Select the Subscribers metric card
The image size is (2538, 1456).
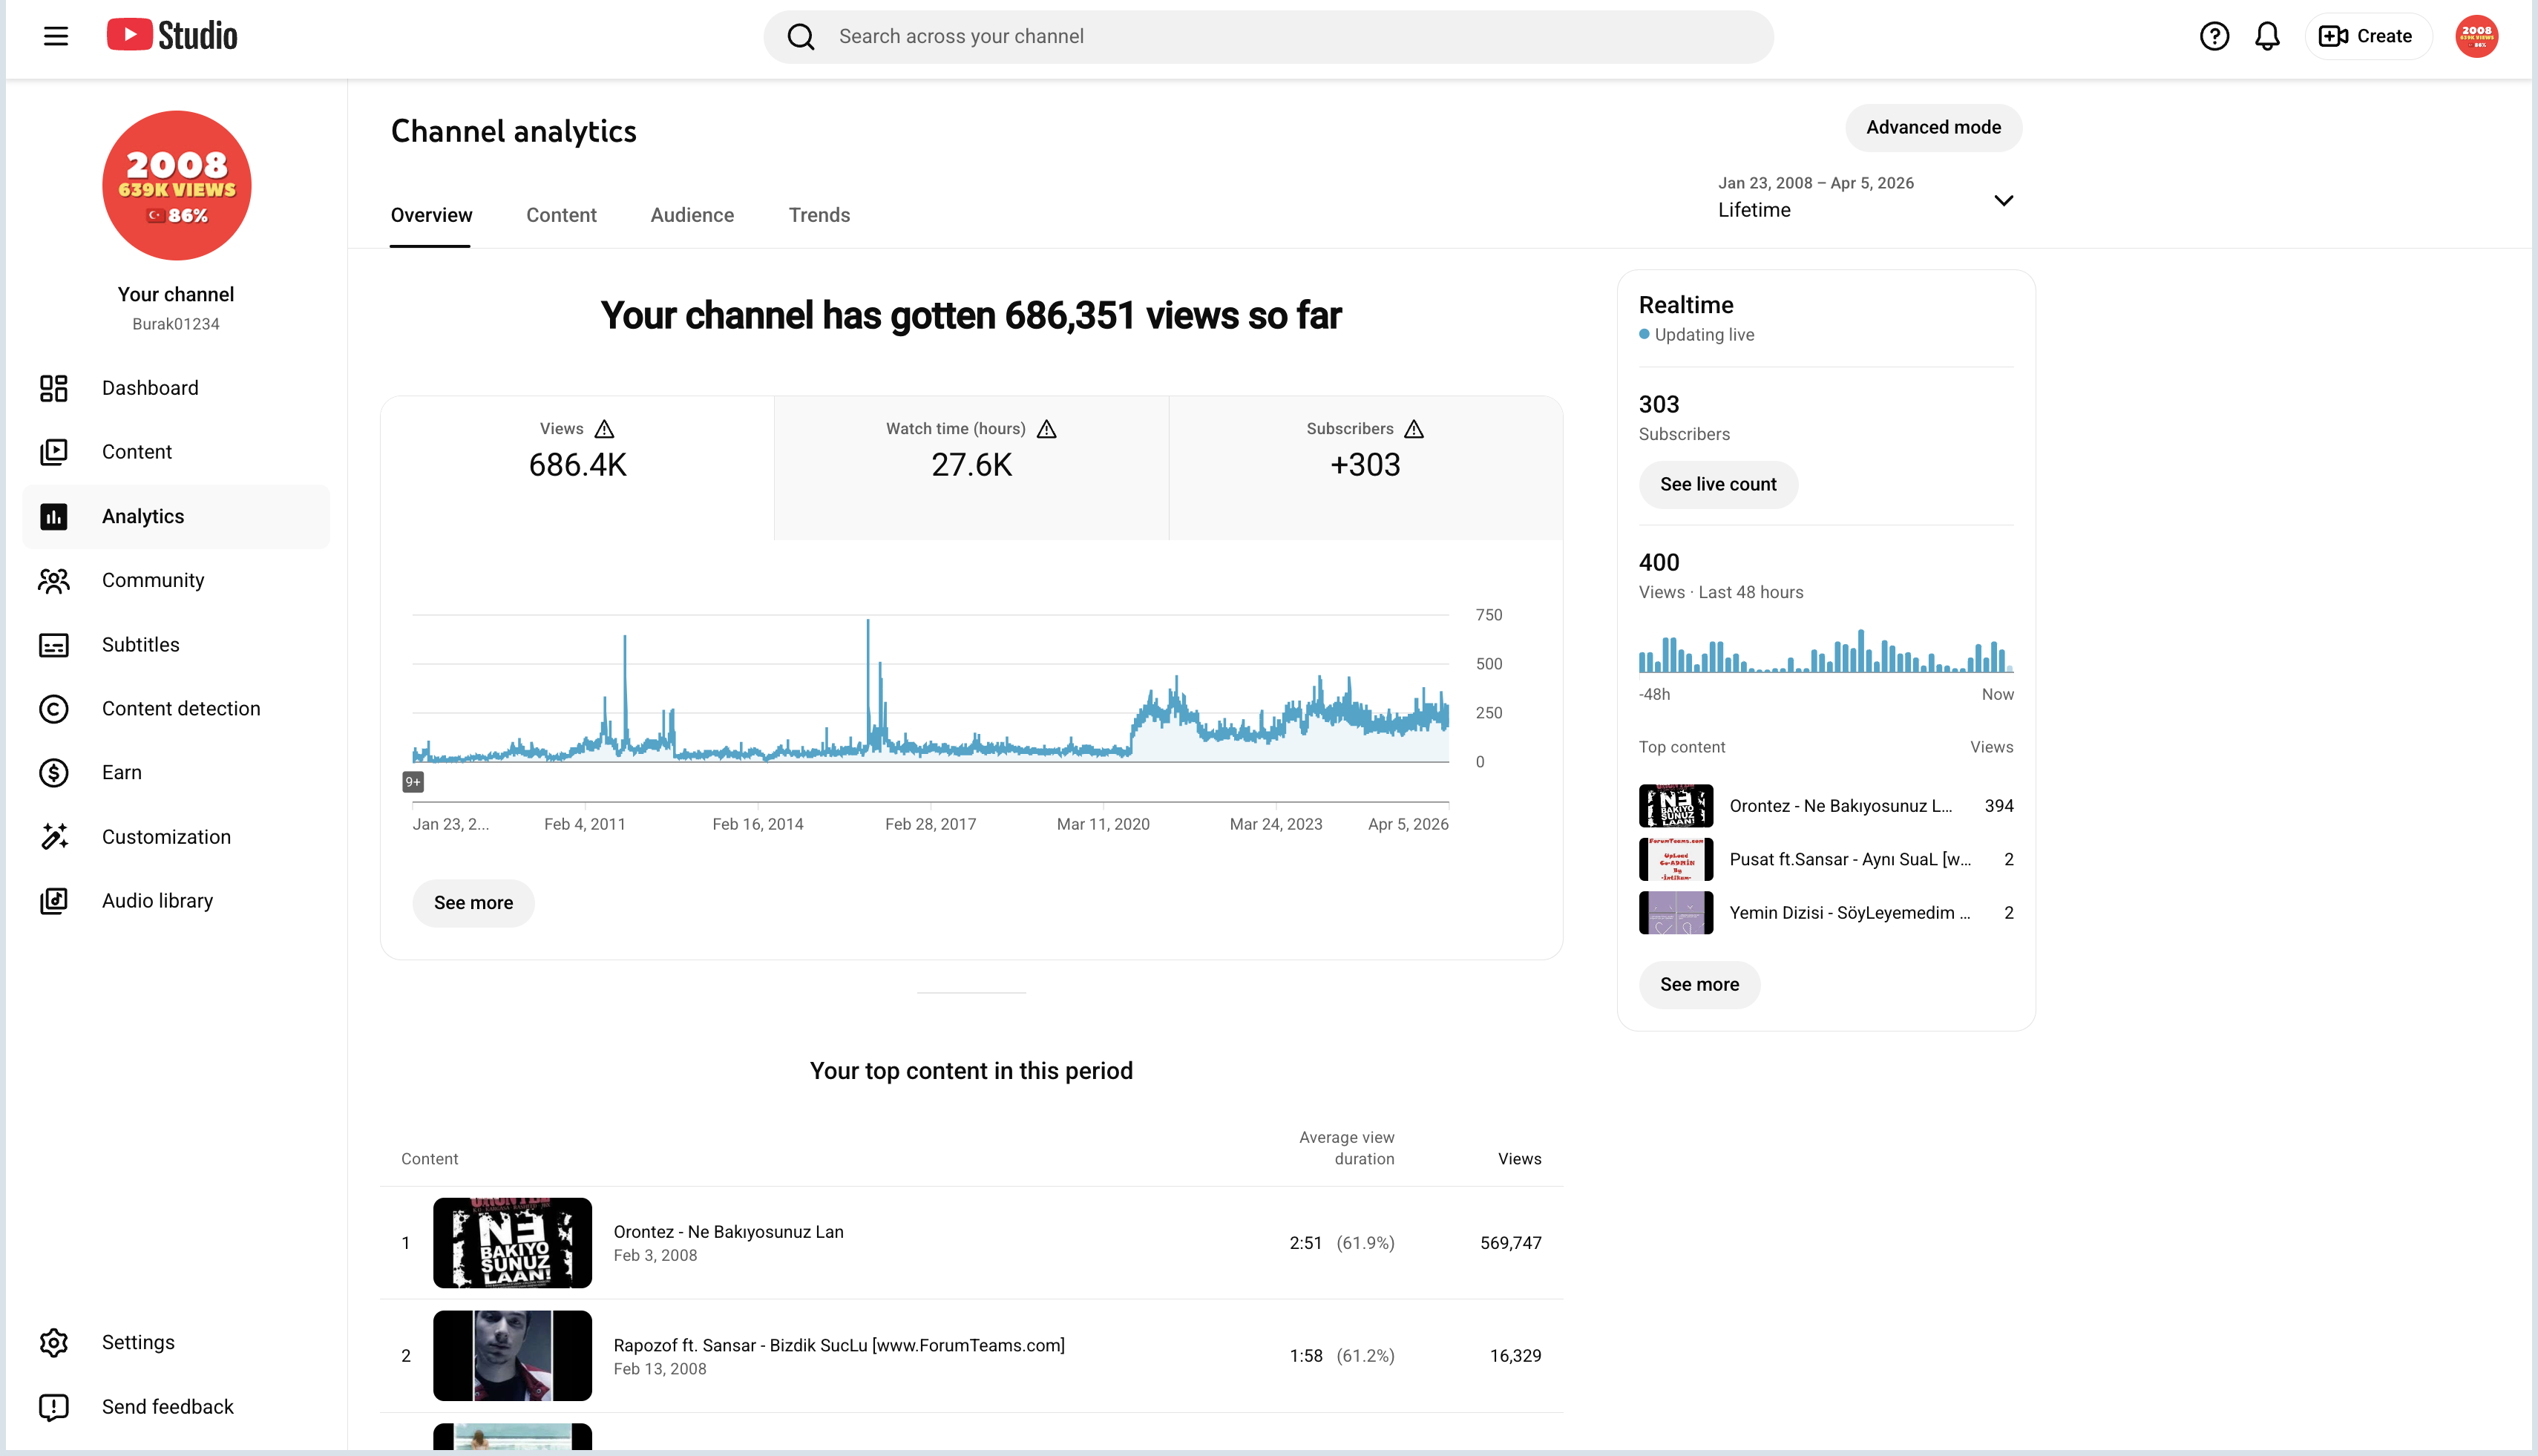point(1365,468)
